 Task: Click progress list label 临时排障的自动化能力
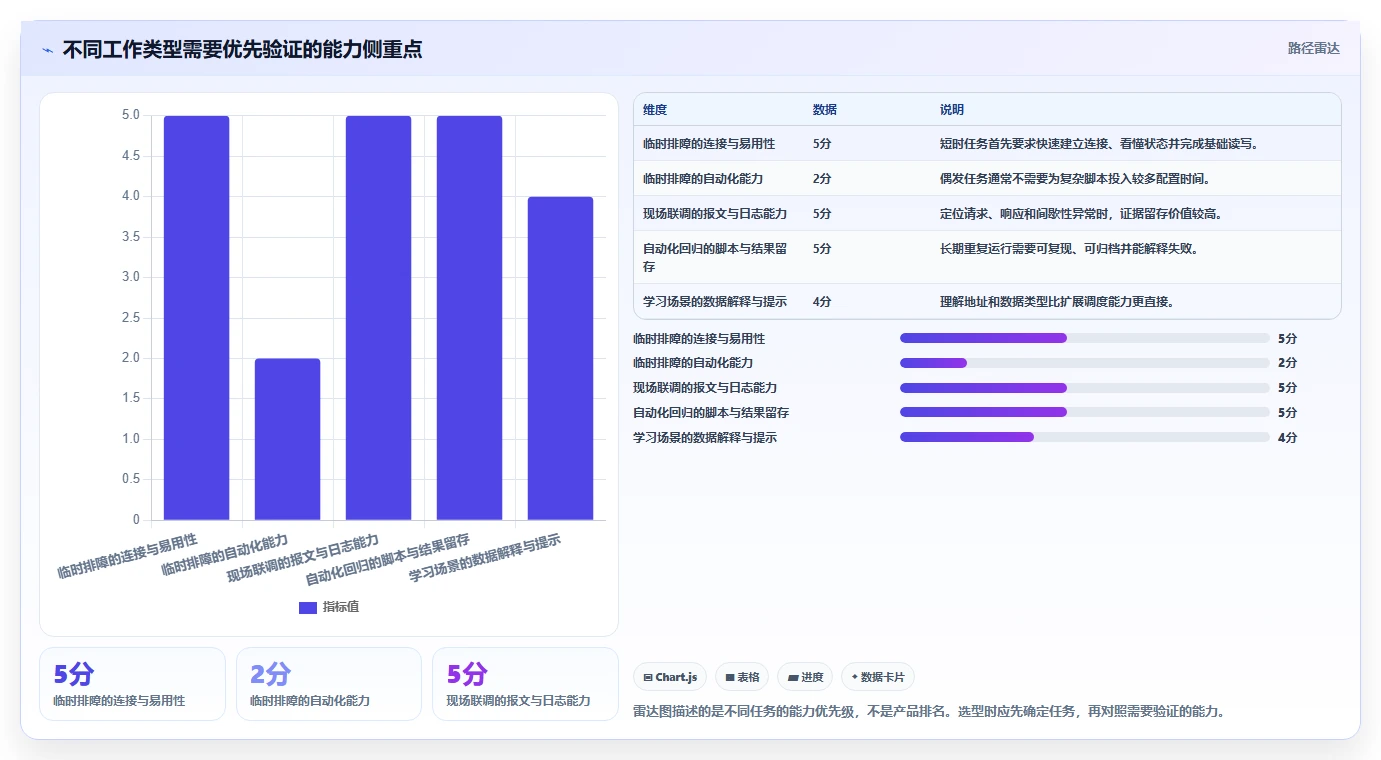click(693, 363)
